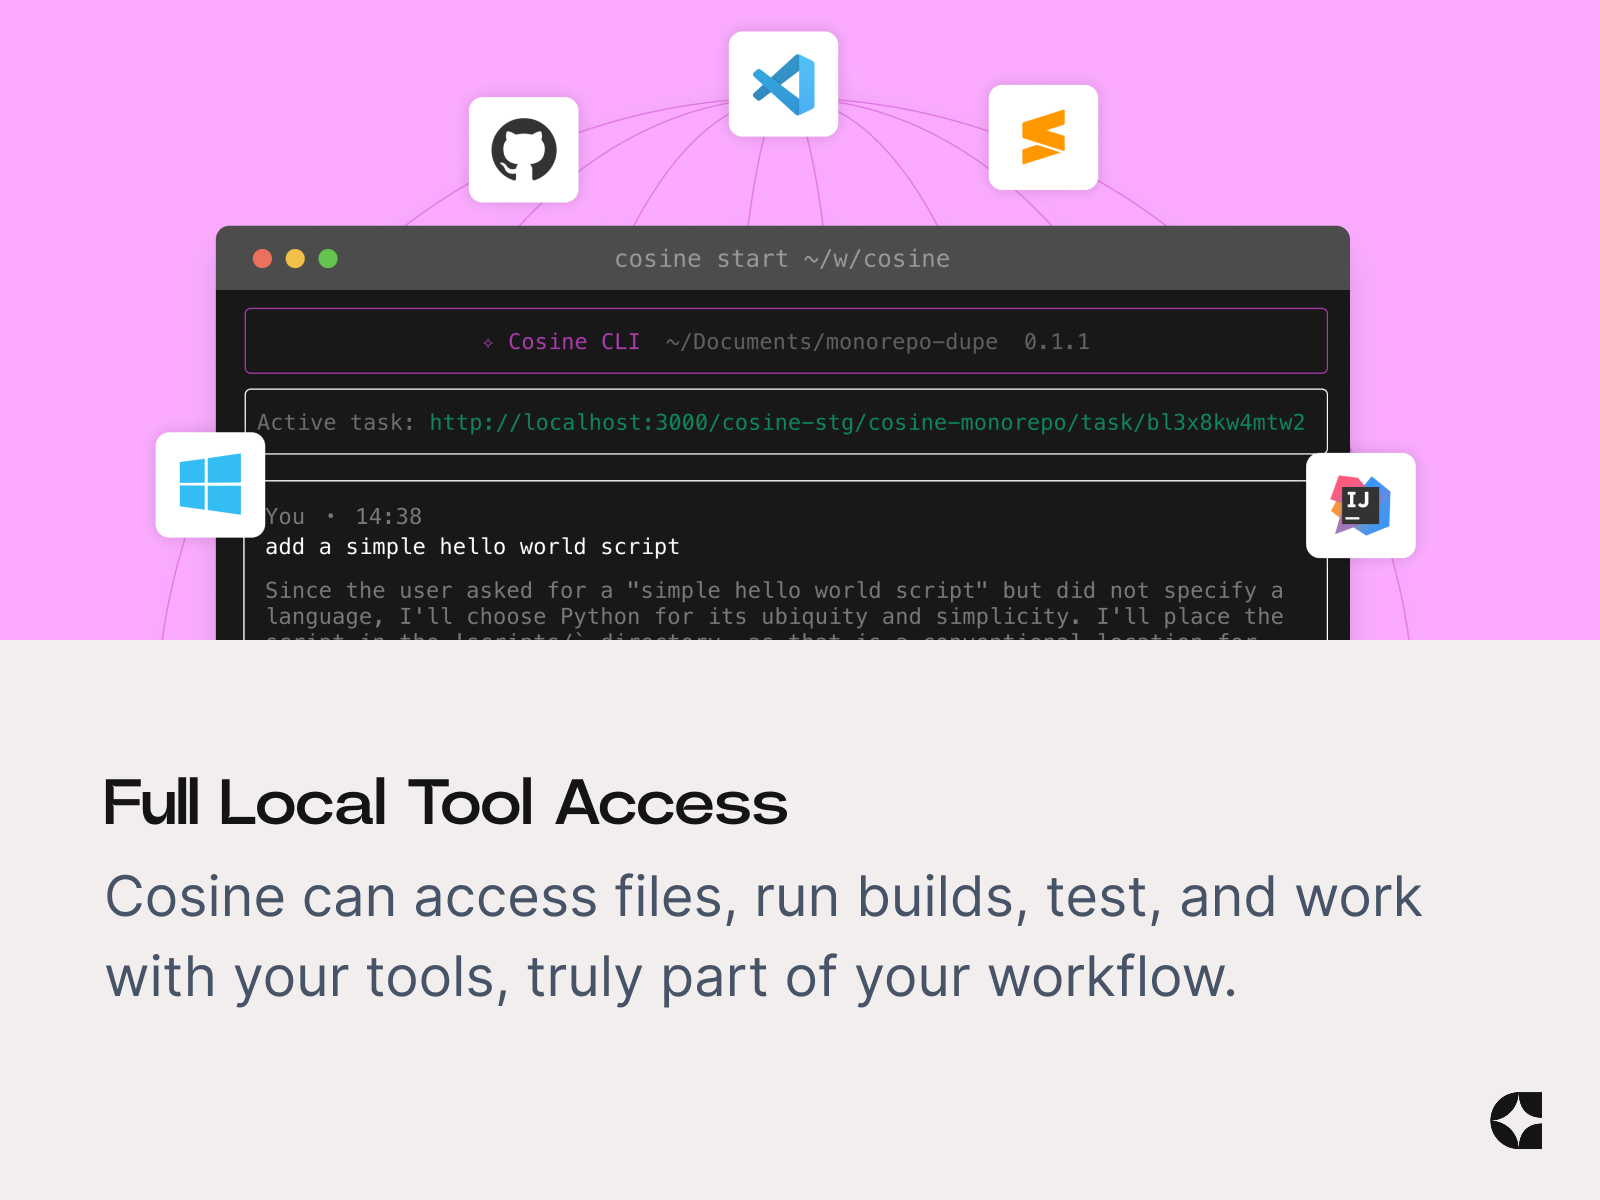Viewport: 1600px width, 1200px height.
Task: Click the green traffic light button
Action: point(328,258)
